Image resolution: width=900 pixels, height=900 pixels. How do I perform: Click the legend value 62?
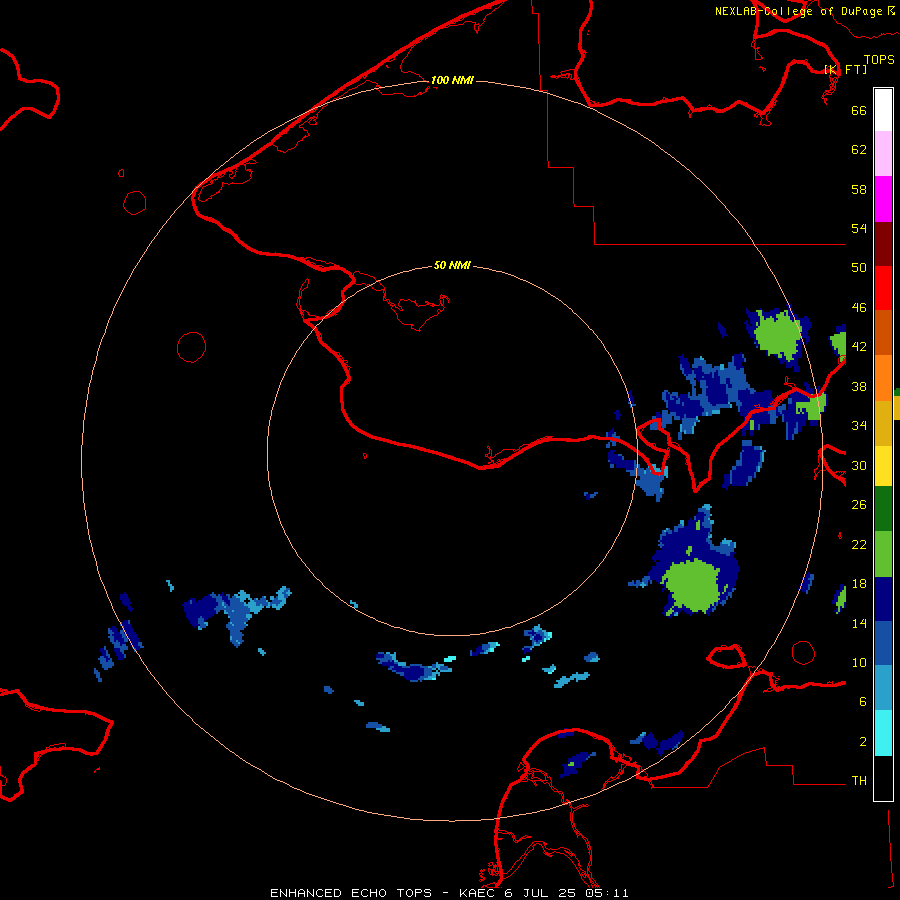click(x=859, y=150)
